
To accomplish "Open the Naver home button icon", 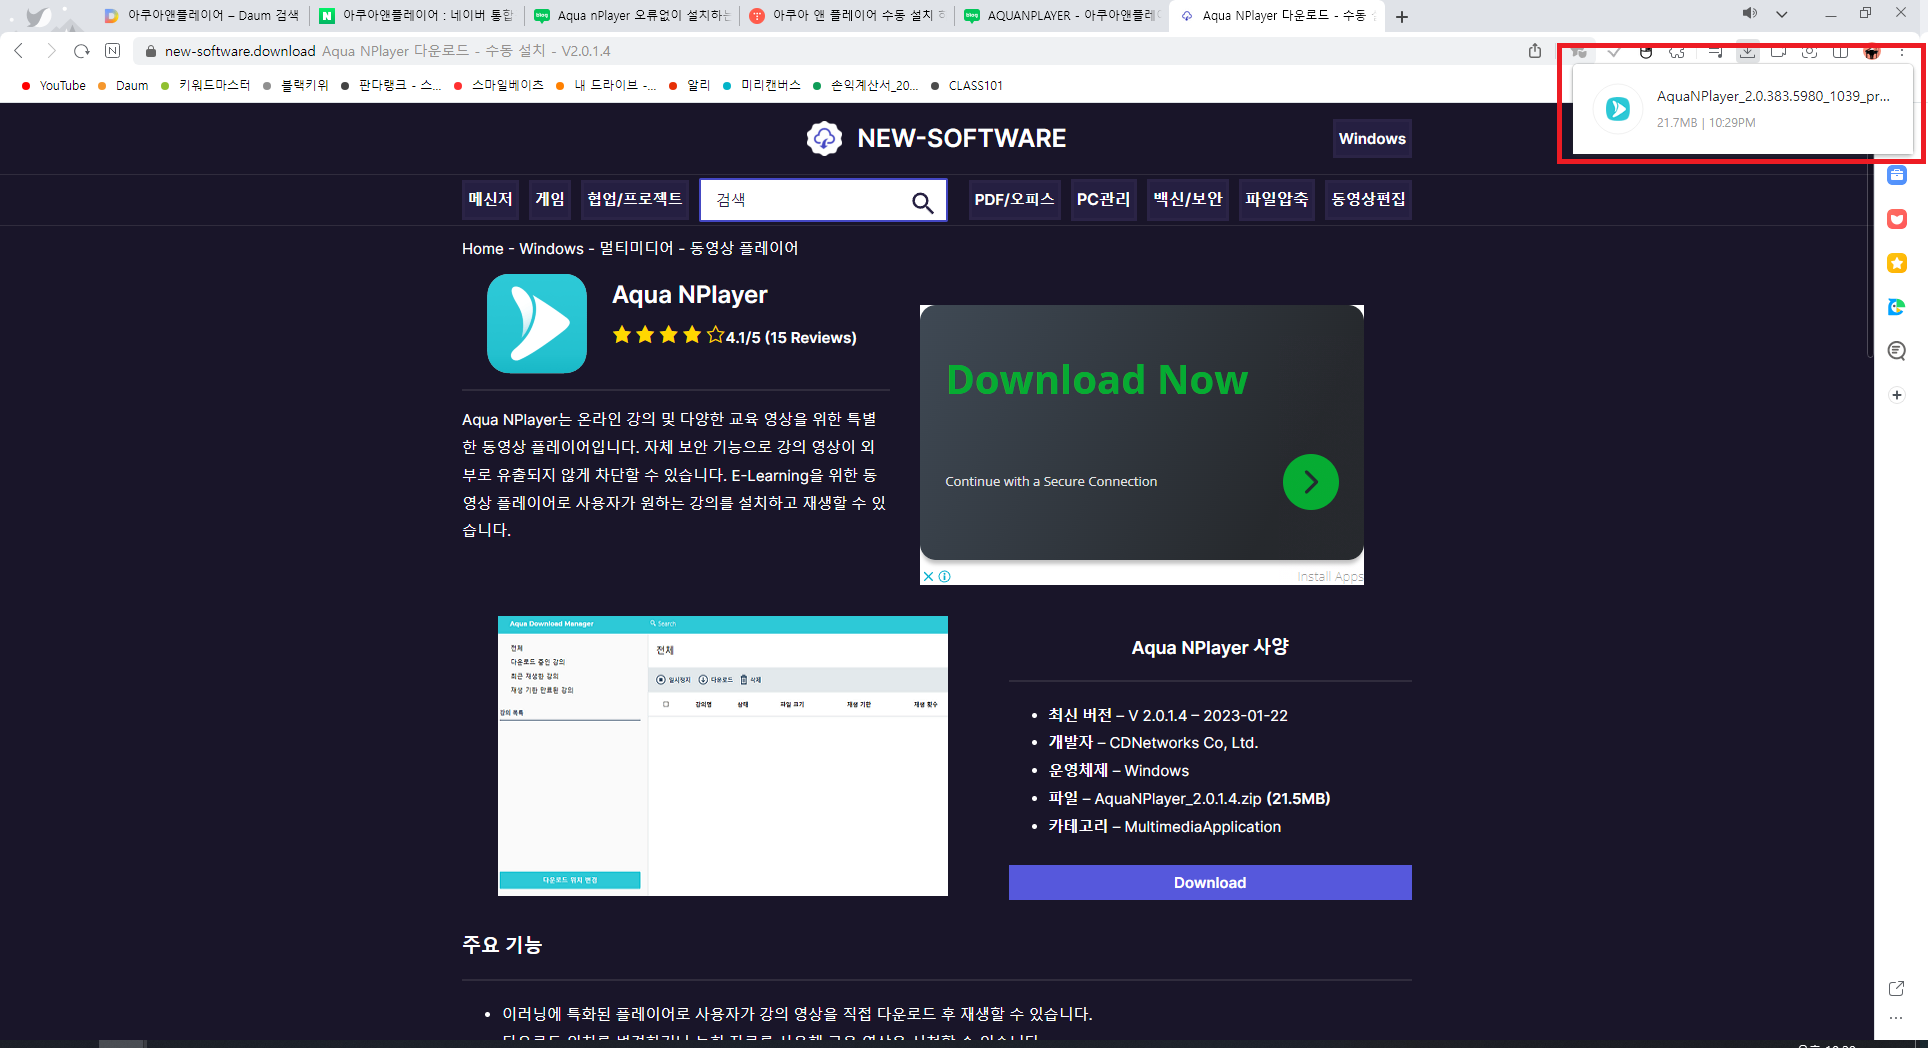I will click(113, 51).
